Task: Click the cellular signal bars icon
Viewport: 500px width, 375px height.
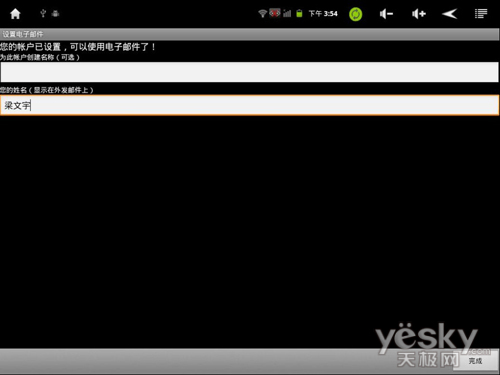Action: [287, 13]
